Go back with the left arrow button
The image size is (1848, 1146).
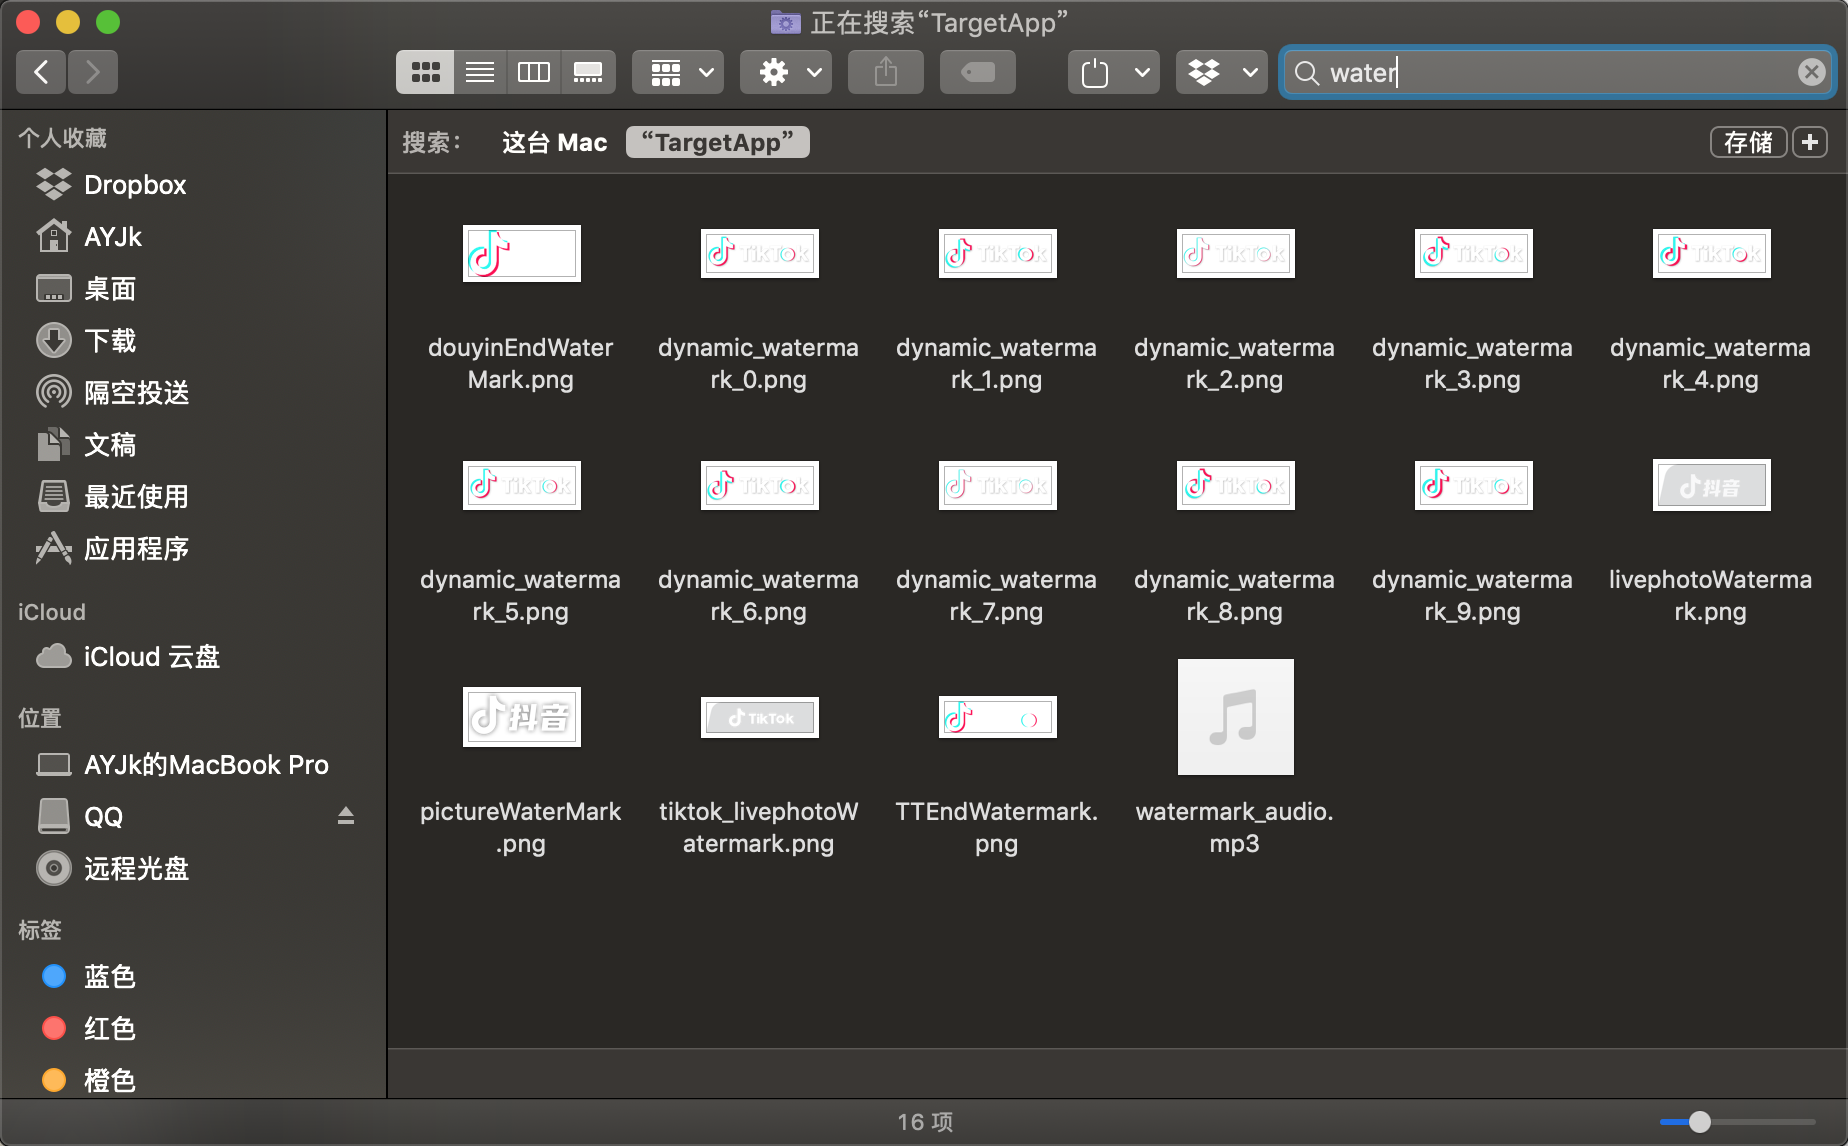(42, 72)
